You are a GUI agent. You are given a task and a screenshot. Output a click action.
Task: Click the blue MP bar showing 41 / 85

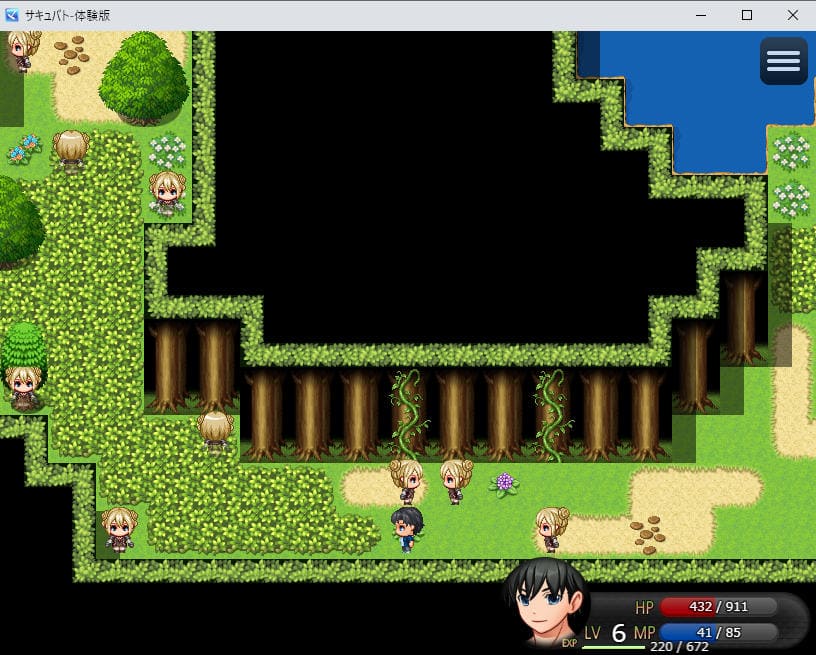pos(718,633)
